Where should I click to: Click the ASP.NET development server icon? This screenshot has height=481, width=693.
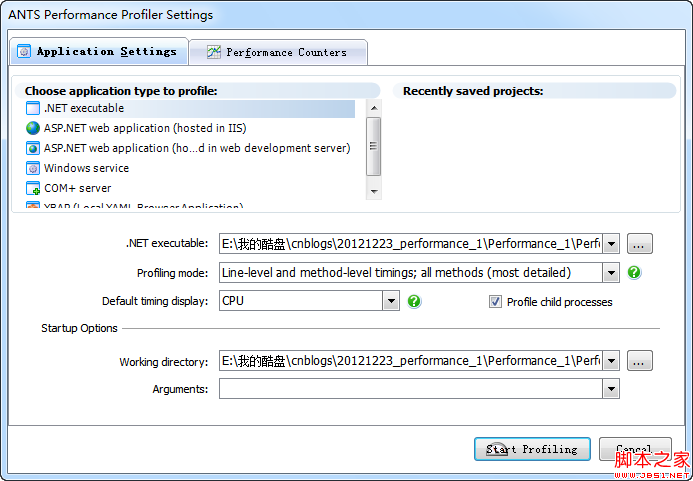pyautogui.click(x=33, y=148)
